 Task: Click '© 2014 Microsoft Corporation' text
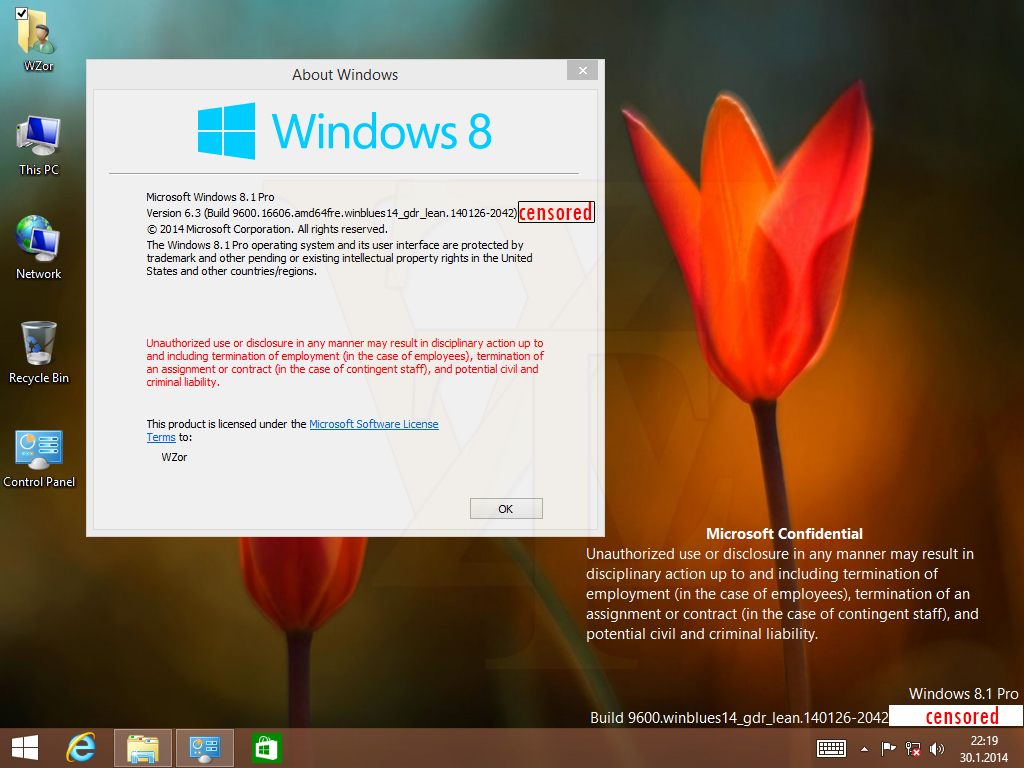point(266,229)
